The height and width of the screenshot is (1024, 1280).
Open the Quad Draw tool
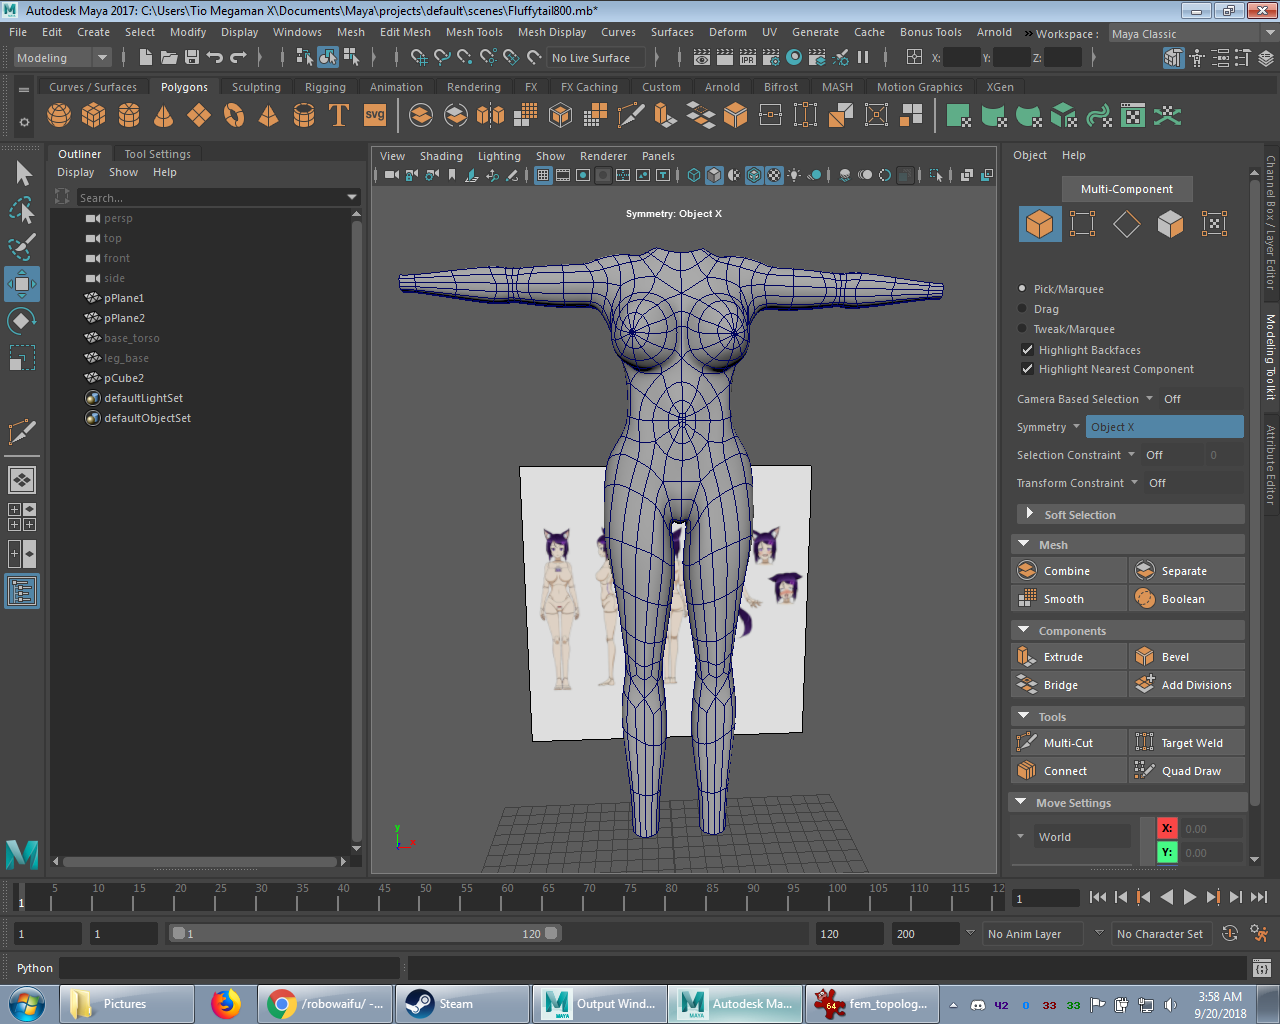click(1188, 771)
